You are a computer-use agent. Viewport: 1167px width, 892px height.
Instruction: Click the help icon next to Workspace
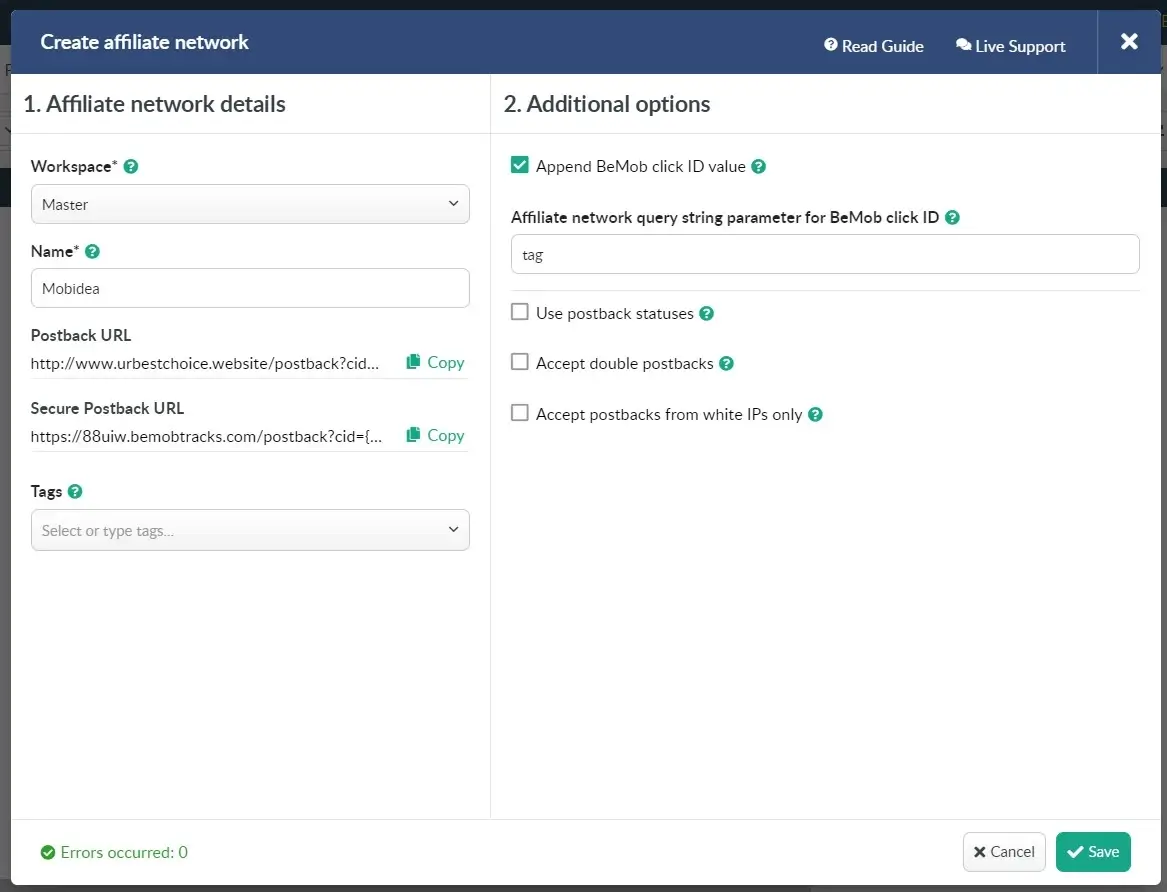pos(131,167)
